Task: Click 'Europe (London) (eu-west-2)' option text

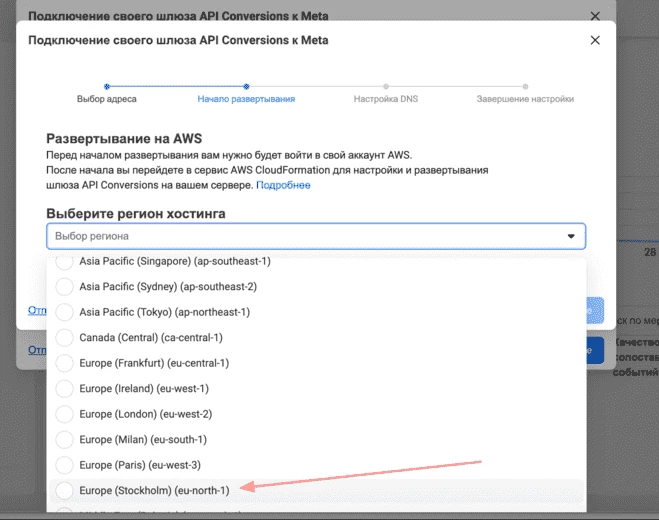Action: coord(145,414)
